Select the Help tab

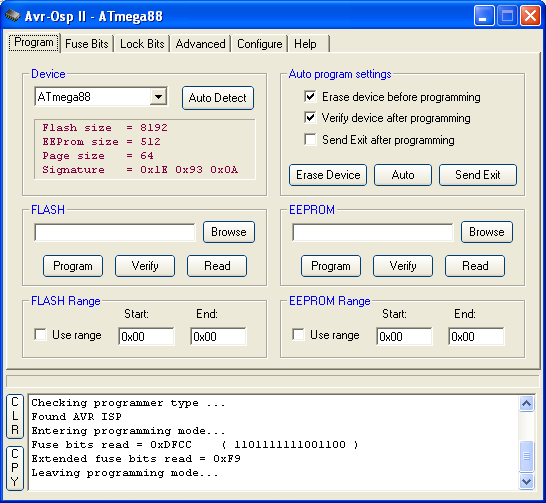tap(309, 44)
